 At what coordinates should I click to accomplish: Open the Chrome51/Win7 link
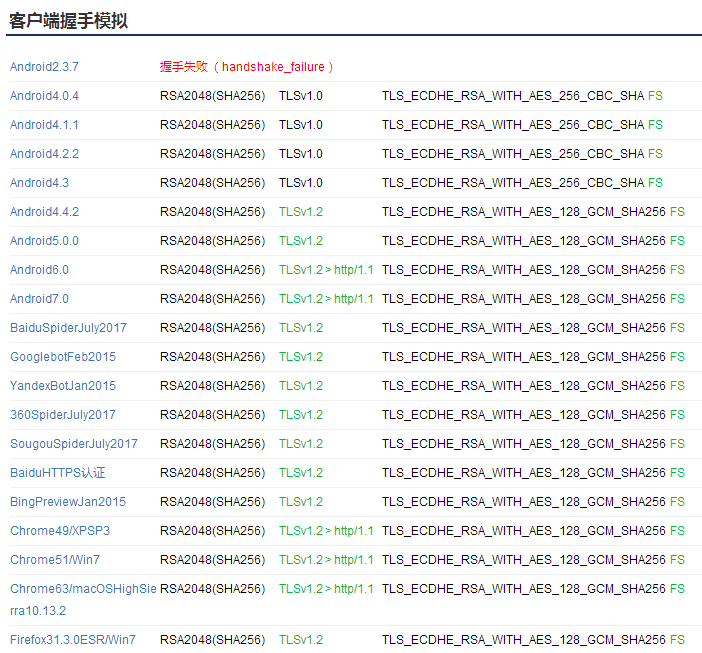click(x=55, y=560)
